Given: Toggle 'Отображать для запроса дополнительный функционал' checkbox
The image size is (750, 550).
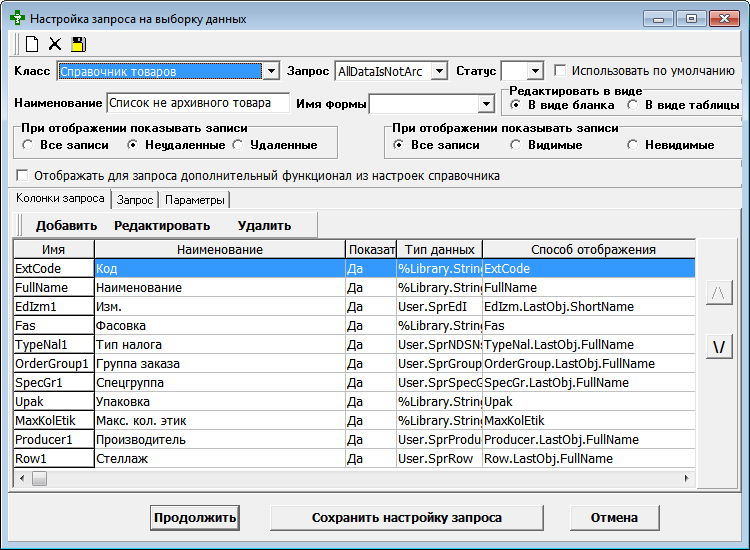Looking at the screenshot, I should tap(22, 175).
